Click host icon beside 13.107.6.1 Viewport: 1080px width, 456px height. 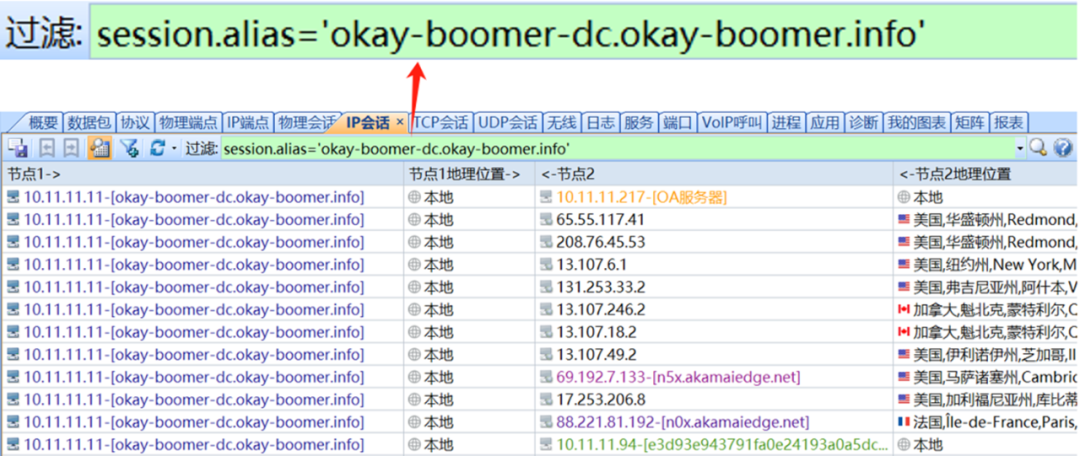coord(546,265)
